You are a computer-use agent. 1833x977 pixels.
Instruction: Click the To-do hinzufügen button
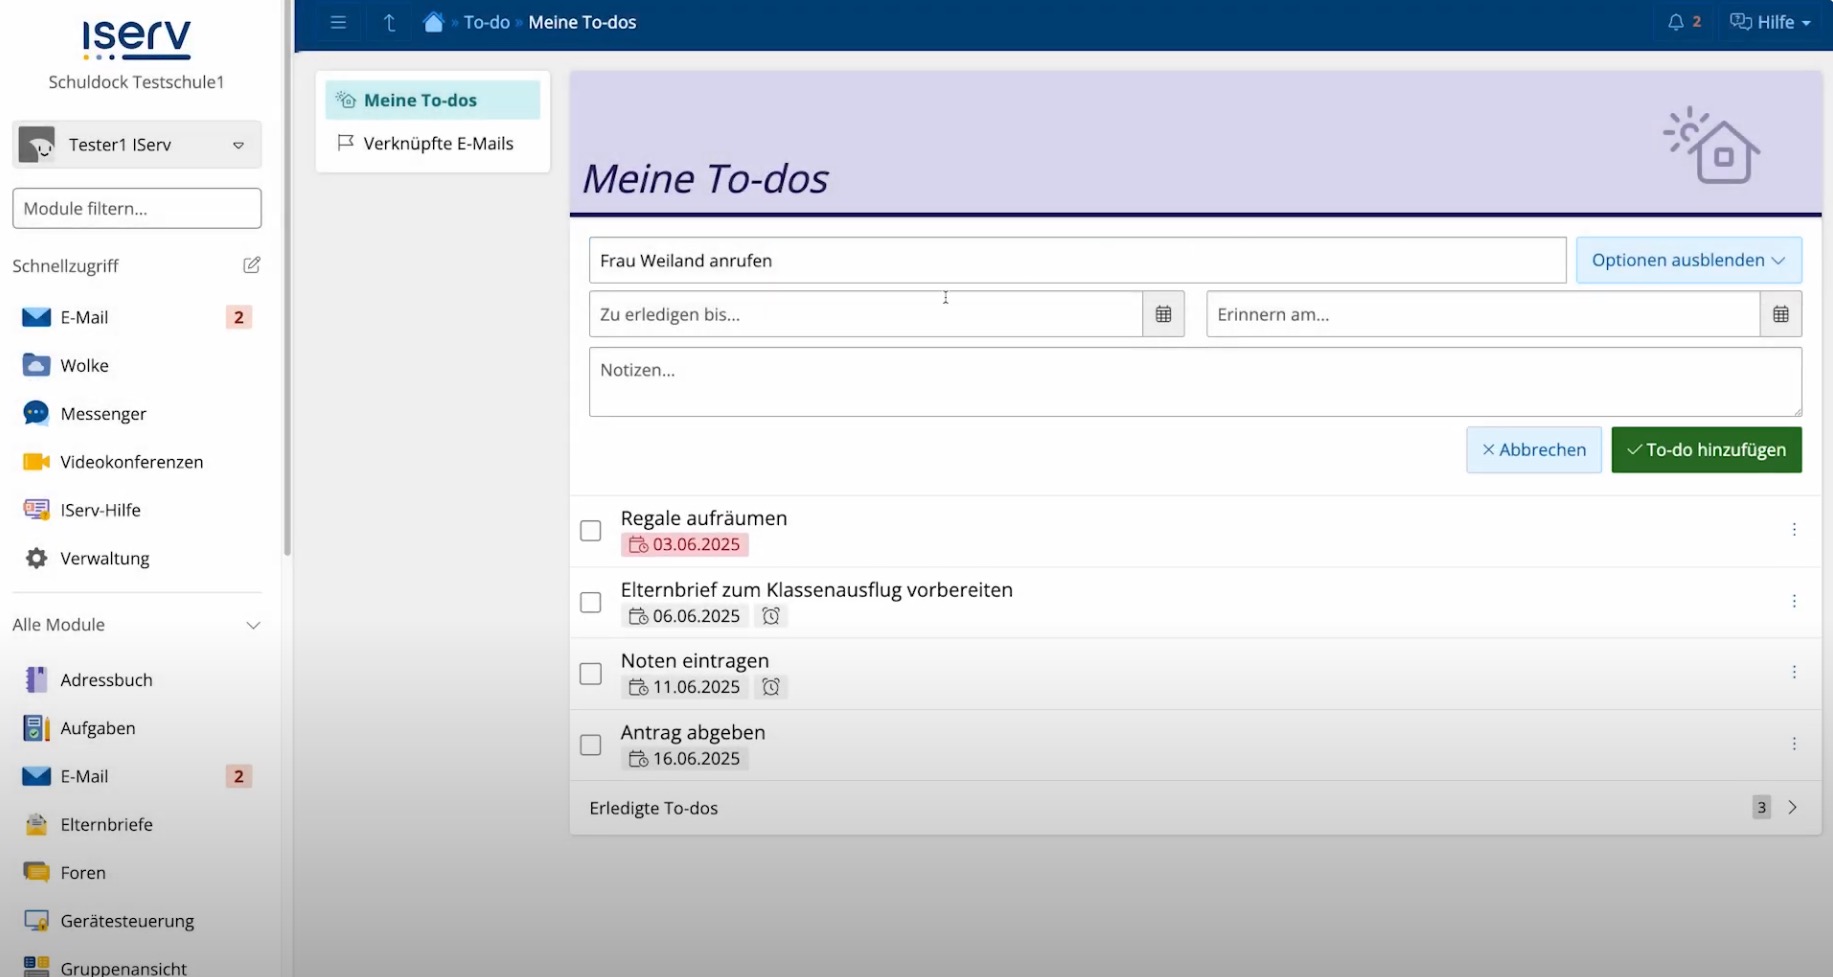tap(1705, 449)
